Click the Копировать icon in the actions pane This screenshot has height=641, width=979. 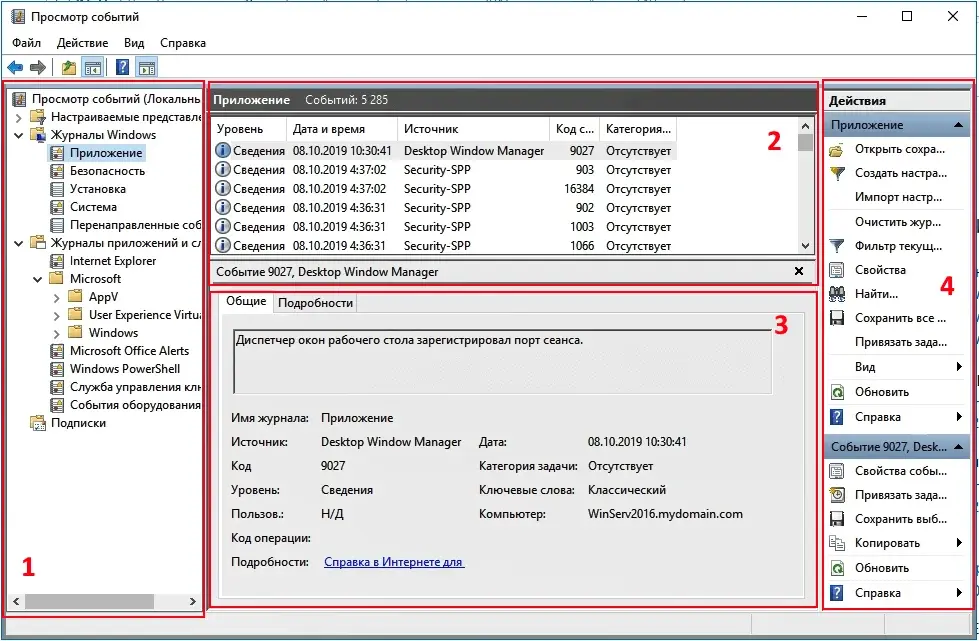[837, 543]
